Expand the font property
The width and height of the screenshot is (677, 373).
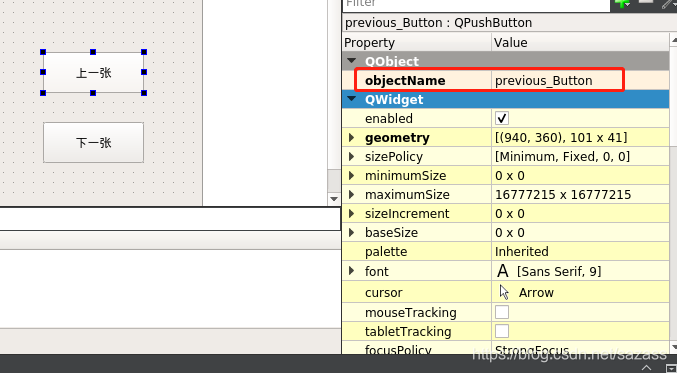click(x=351, y=271)
